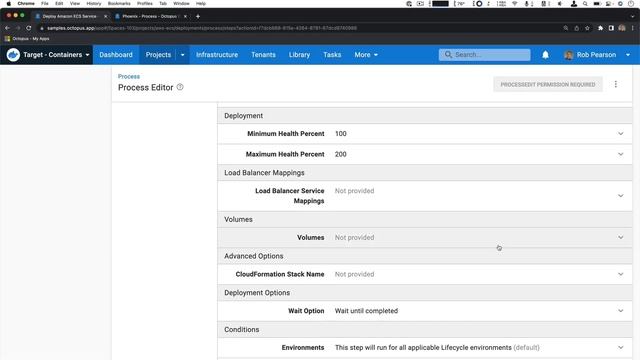This screenshot has height=360, width=640.
Task: Open Chrome File menu
Action: (x=44, y=4)
